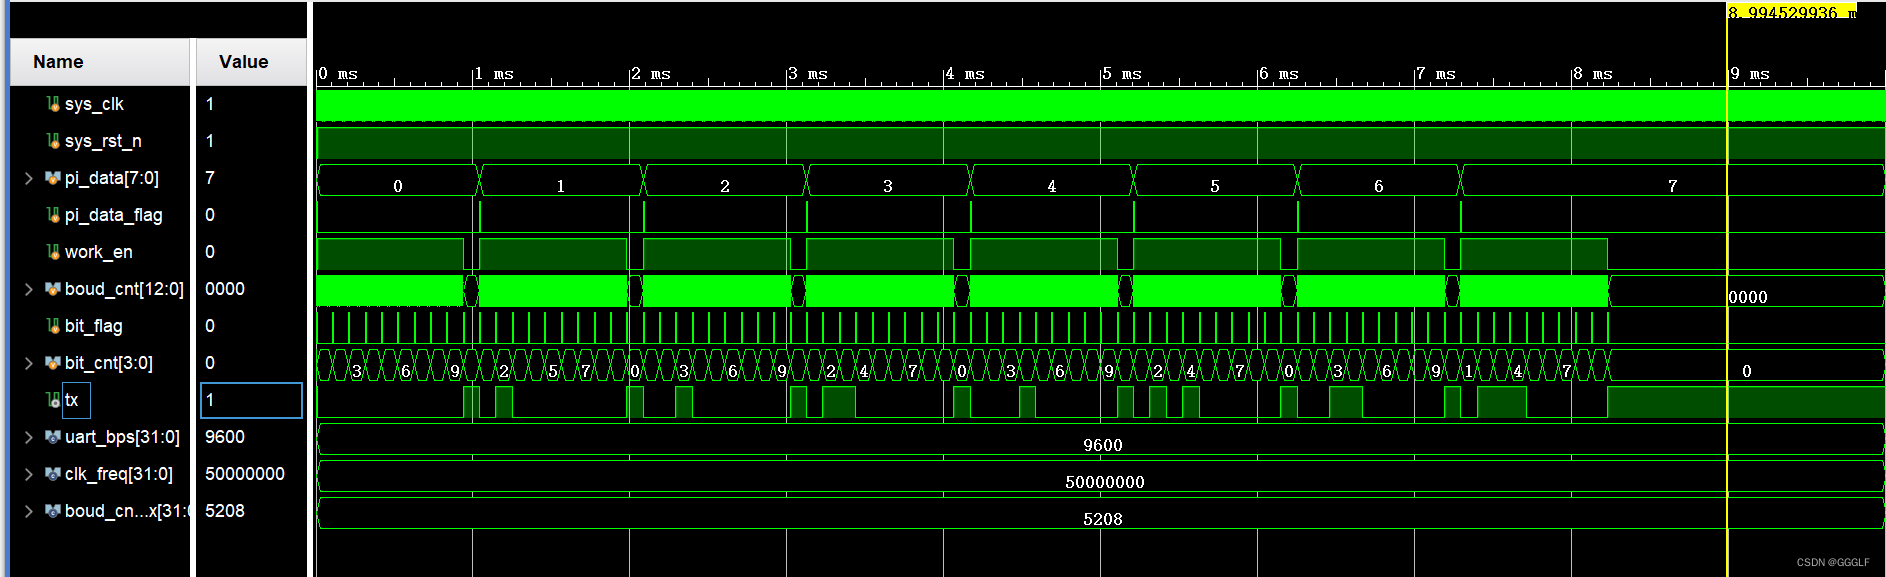This screenshot has height=577, width=1886.
Task: Expand the uart_bps[31:0] row
Action: click(x=29, y=437)
